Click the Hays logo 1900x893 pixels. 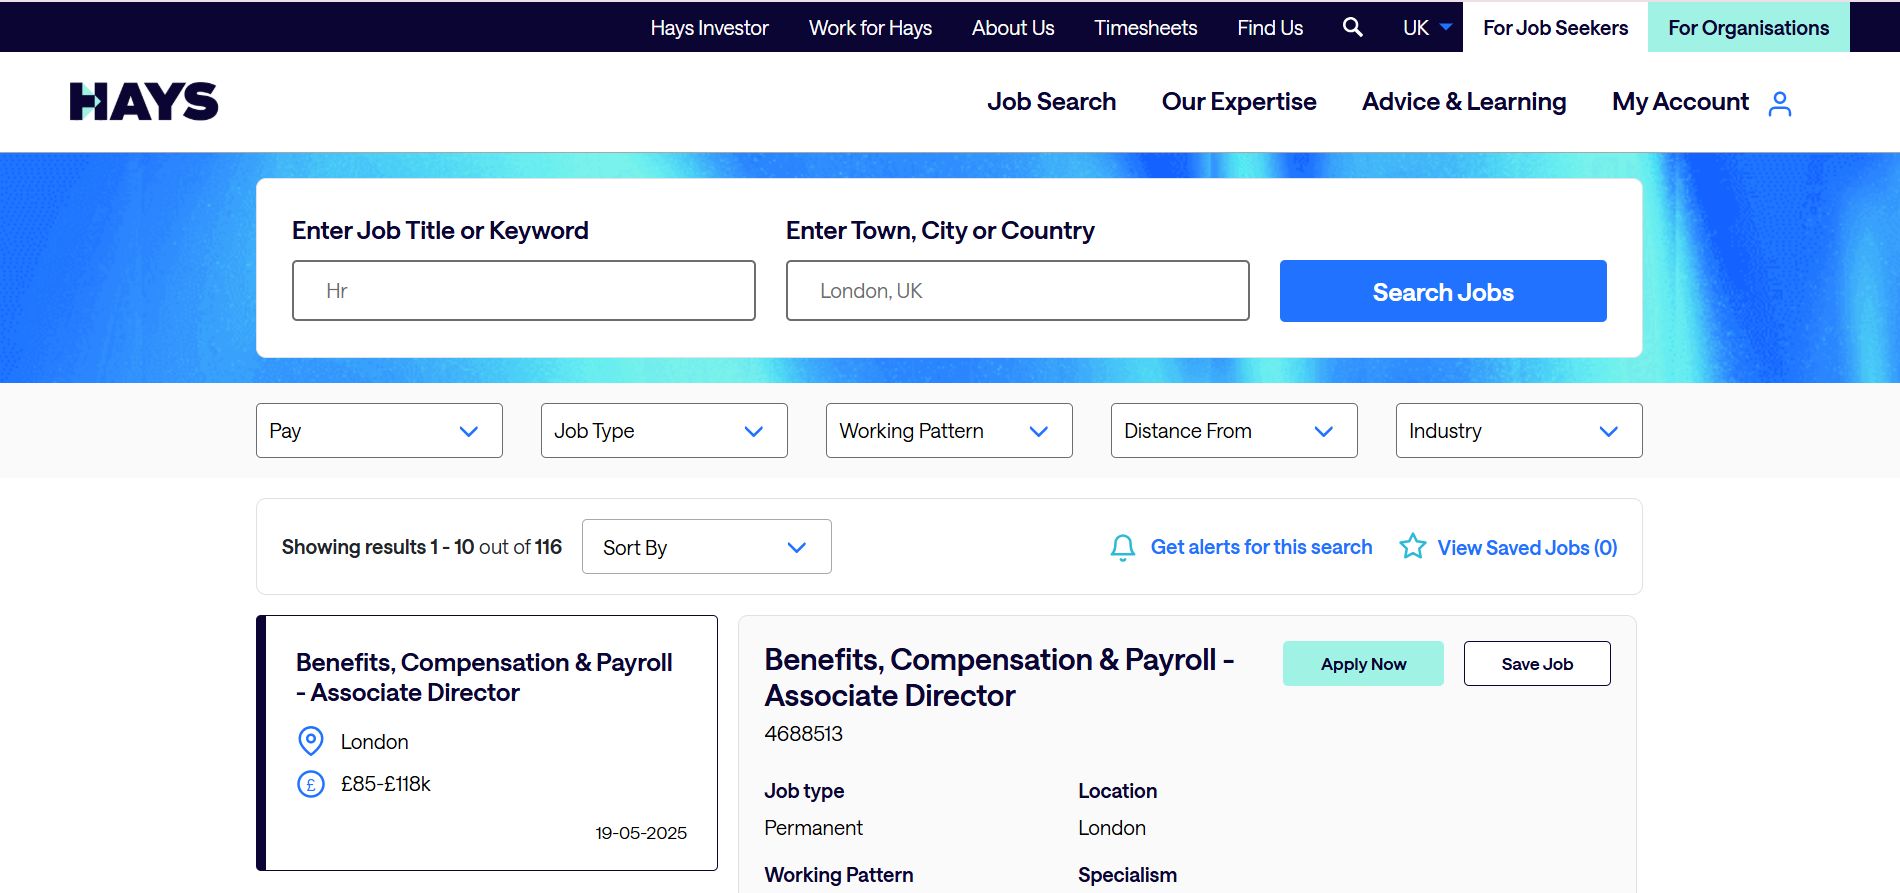pos(144,102)
